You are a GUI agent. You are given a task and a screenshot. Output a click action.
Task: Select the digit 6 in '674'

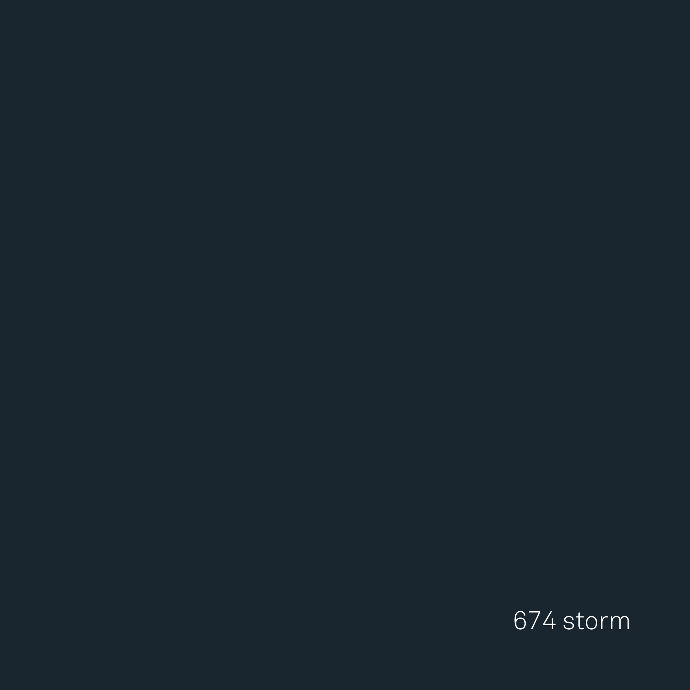520,620
